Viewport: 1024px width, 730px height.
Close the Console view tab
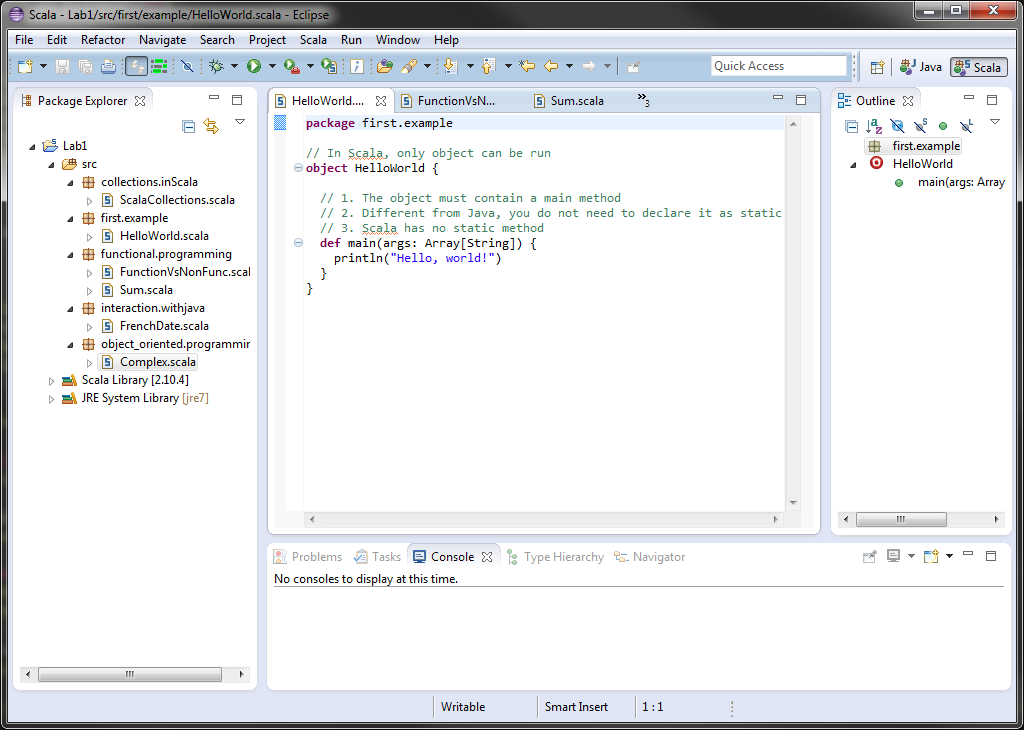[487, 557]
